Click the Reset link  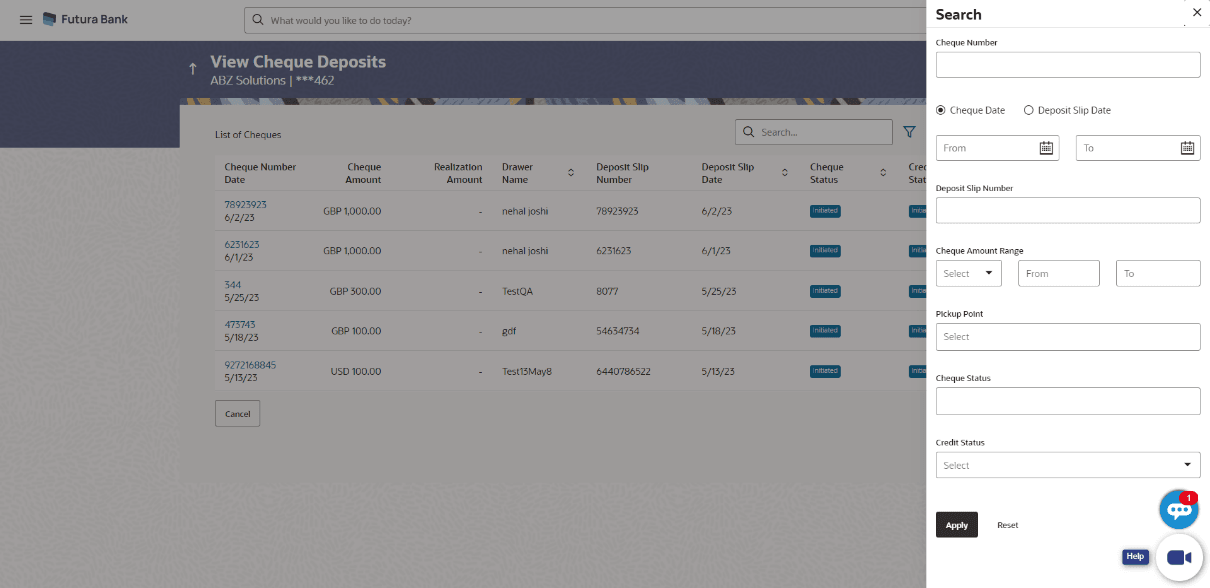pyautogui.click(x=1008, y=525)
